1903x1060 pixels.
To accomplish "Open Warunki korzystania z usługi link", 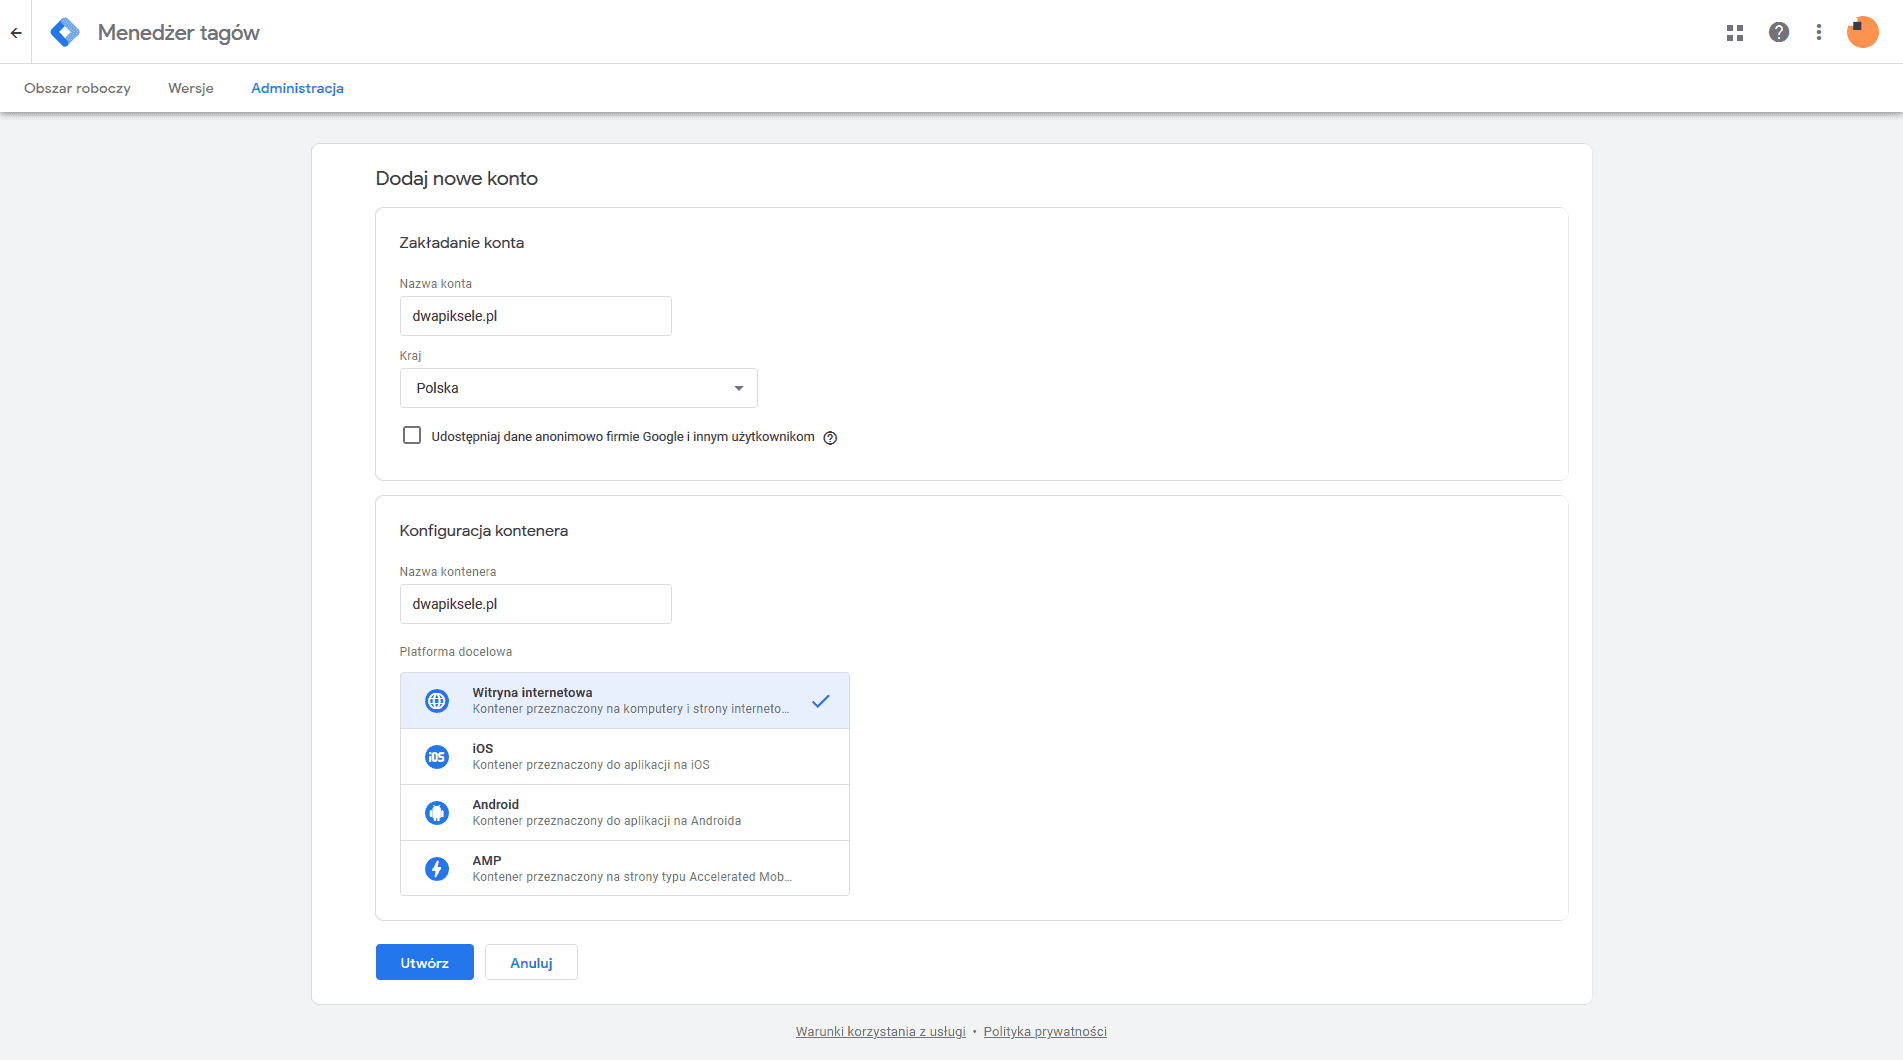I will tap(880, 1032).
